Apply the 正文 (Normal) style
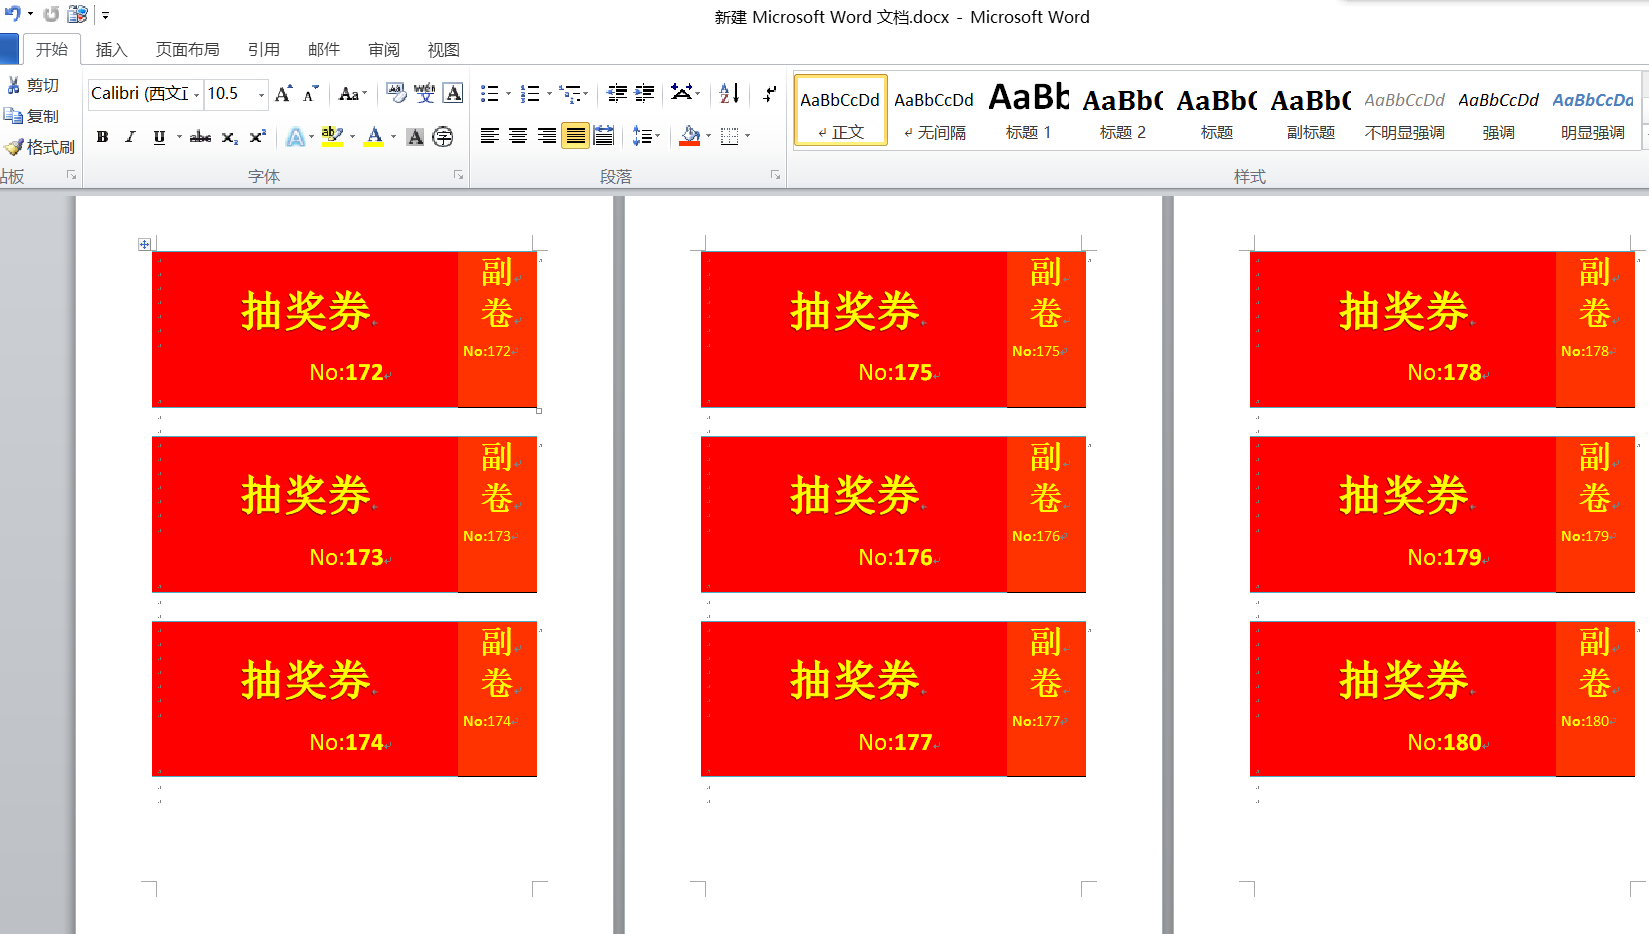The image size is (1649, 934). 840,111
